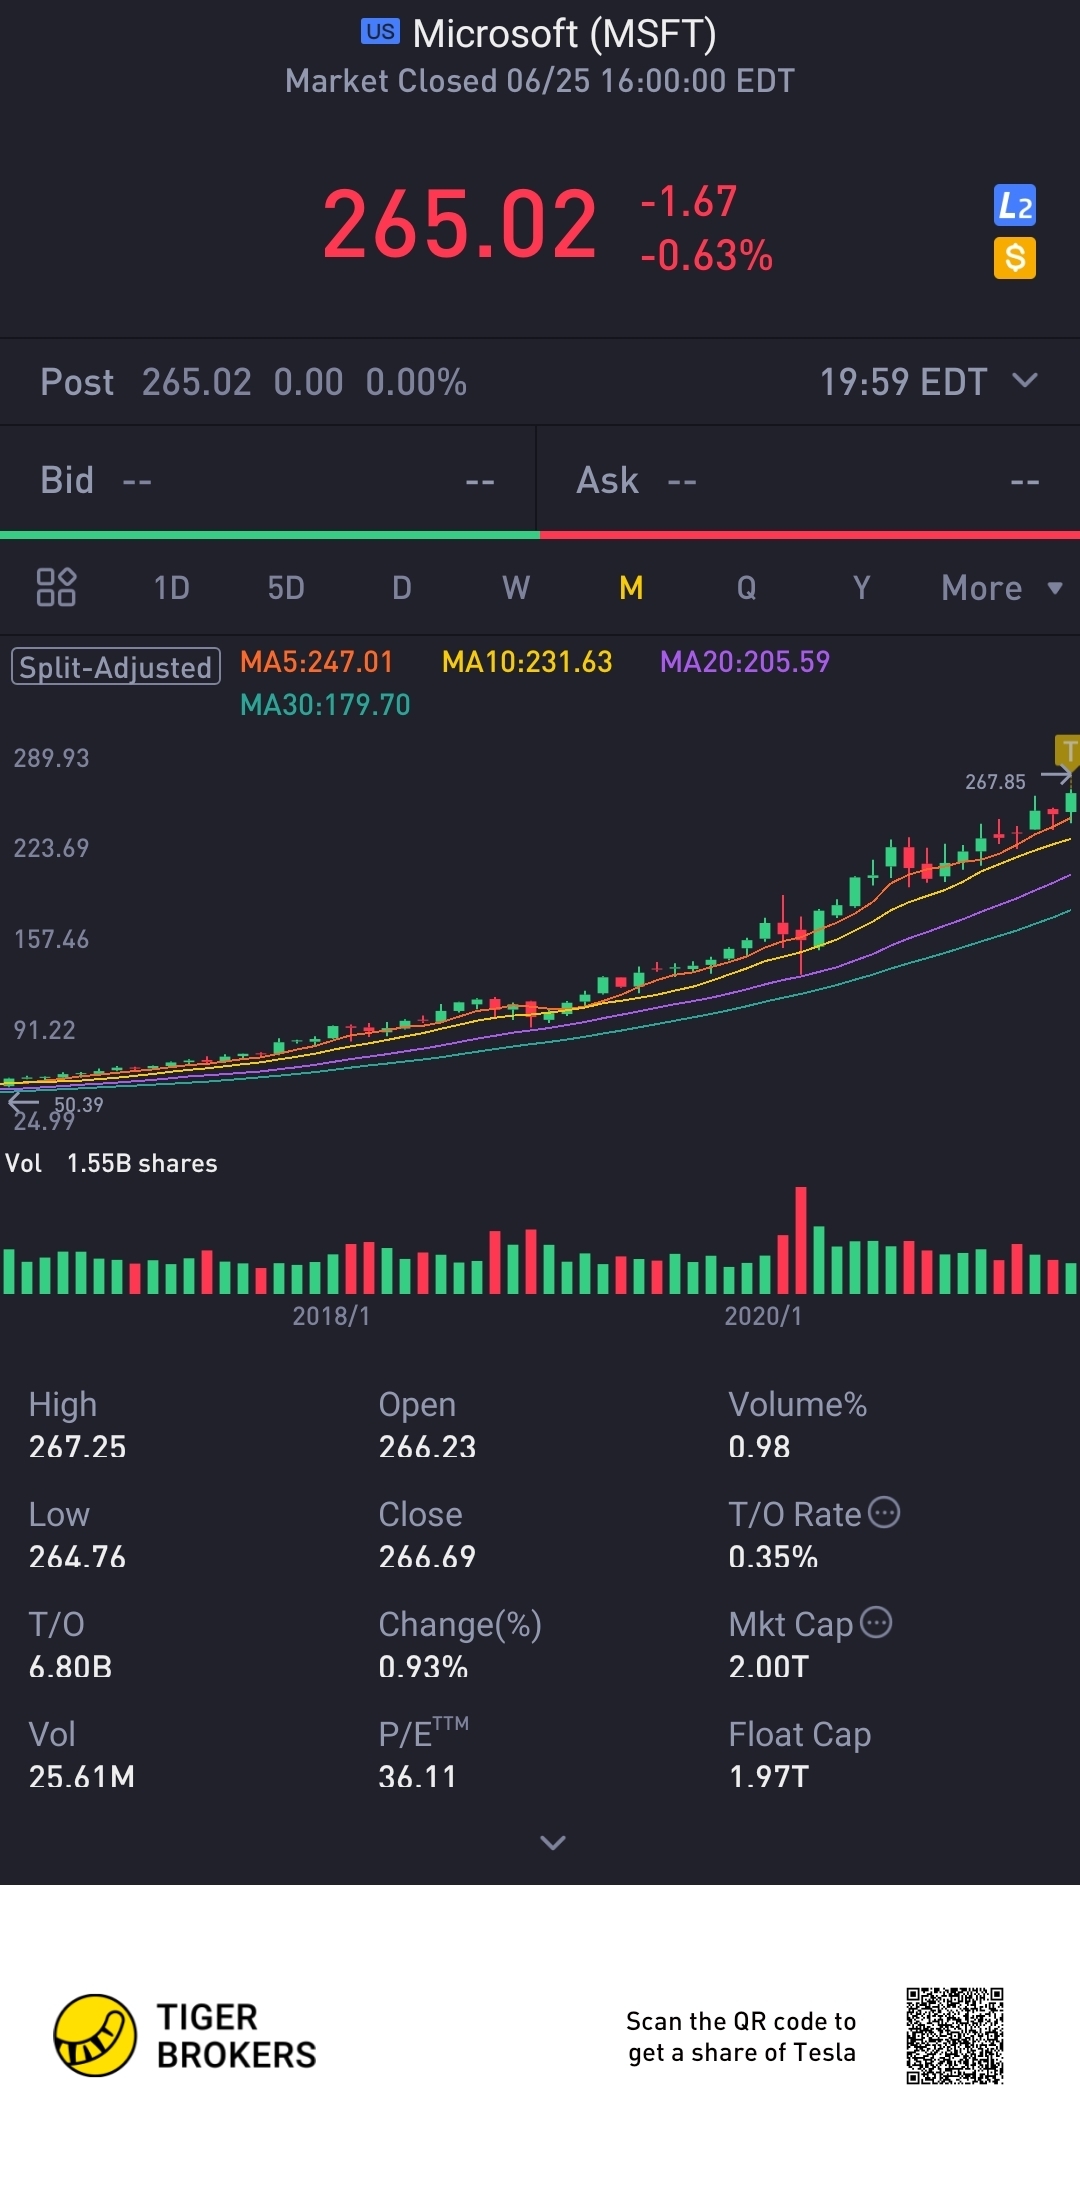Expand more stock statistics chevron

[553, 1842]
